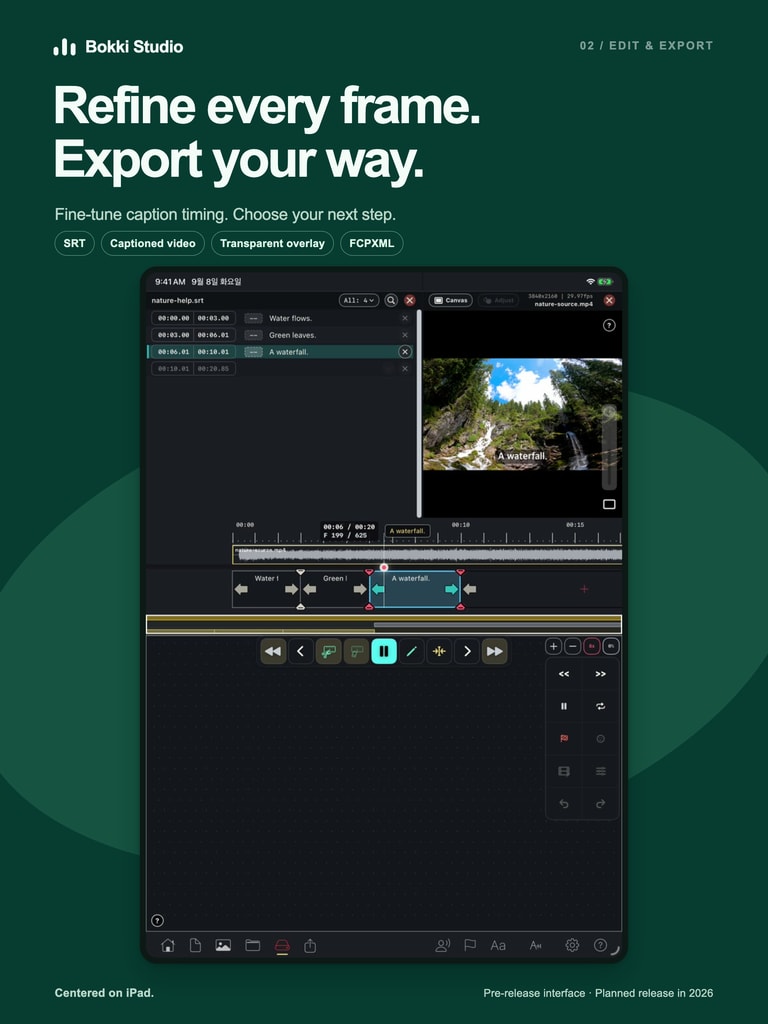
Task: Select the 'Water' caption block on timeline
Action: [x=266, y=589]
